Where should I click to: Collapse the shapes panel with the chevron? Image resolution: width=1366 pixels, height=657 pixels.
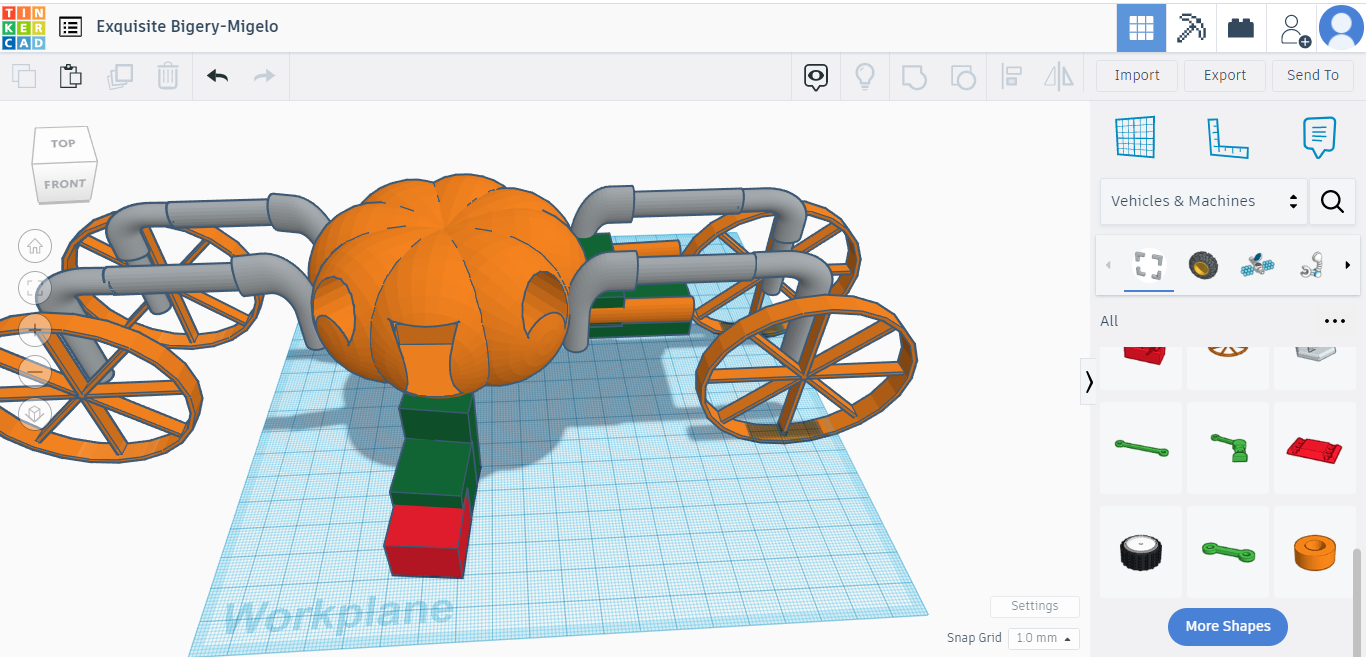pyautogui.click(x=1088, y=381)
